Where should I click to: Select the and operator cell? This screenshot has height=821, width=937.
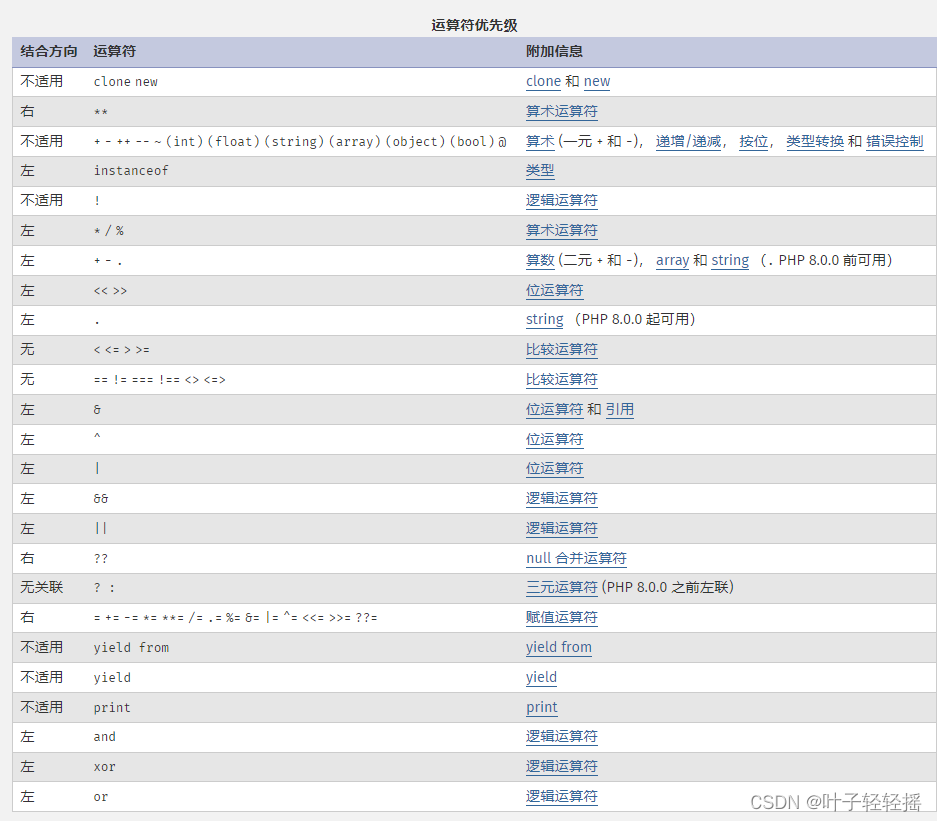(105, 737)
